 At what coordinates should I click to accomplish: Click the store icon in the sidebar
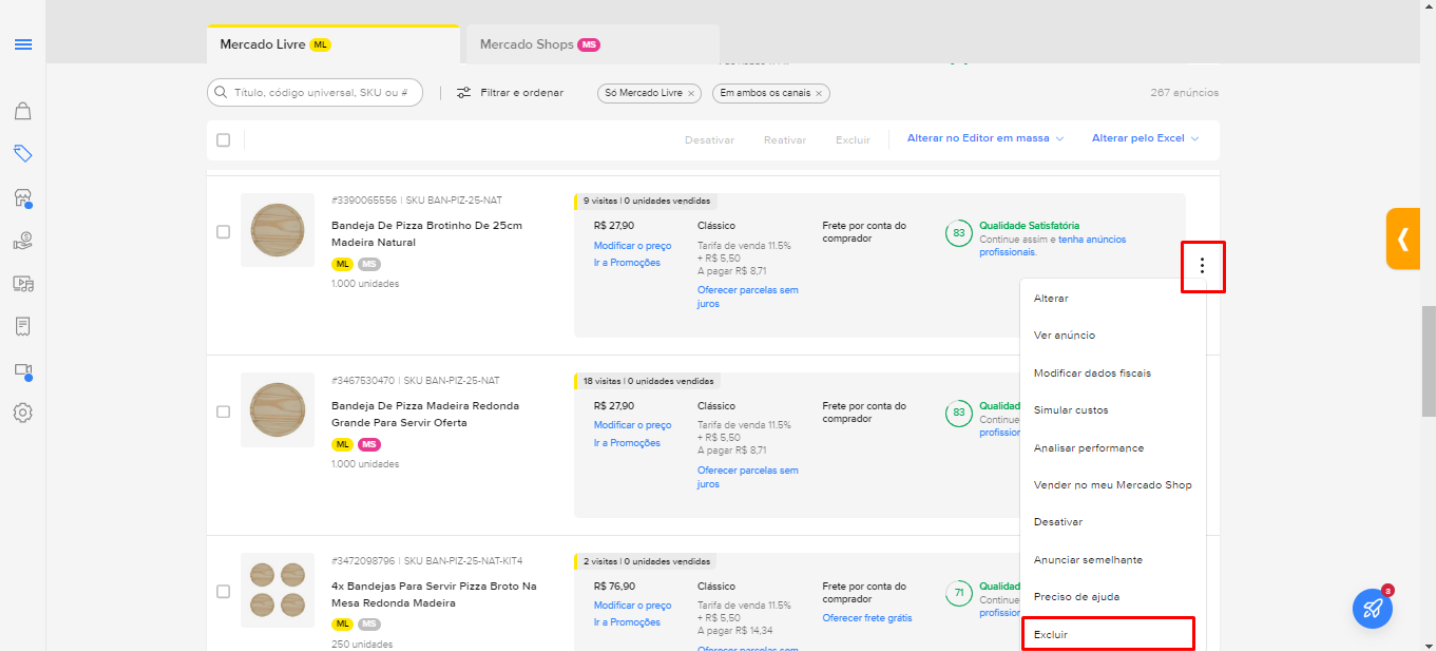(x=23, y=198)
